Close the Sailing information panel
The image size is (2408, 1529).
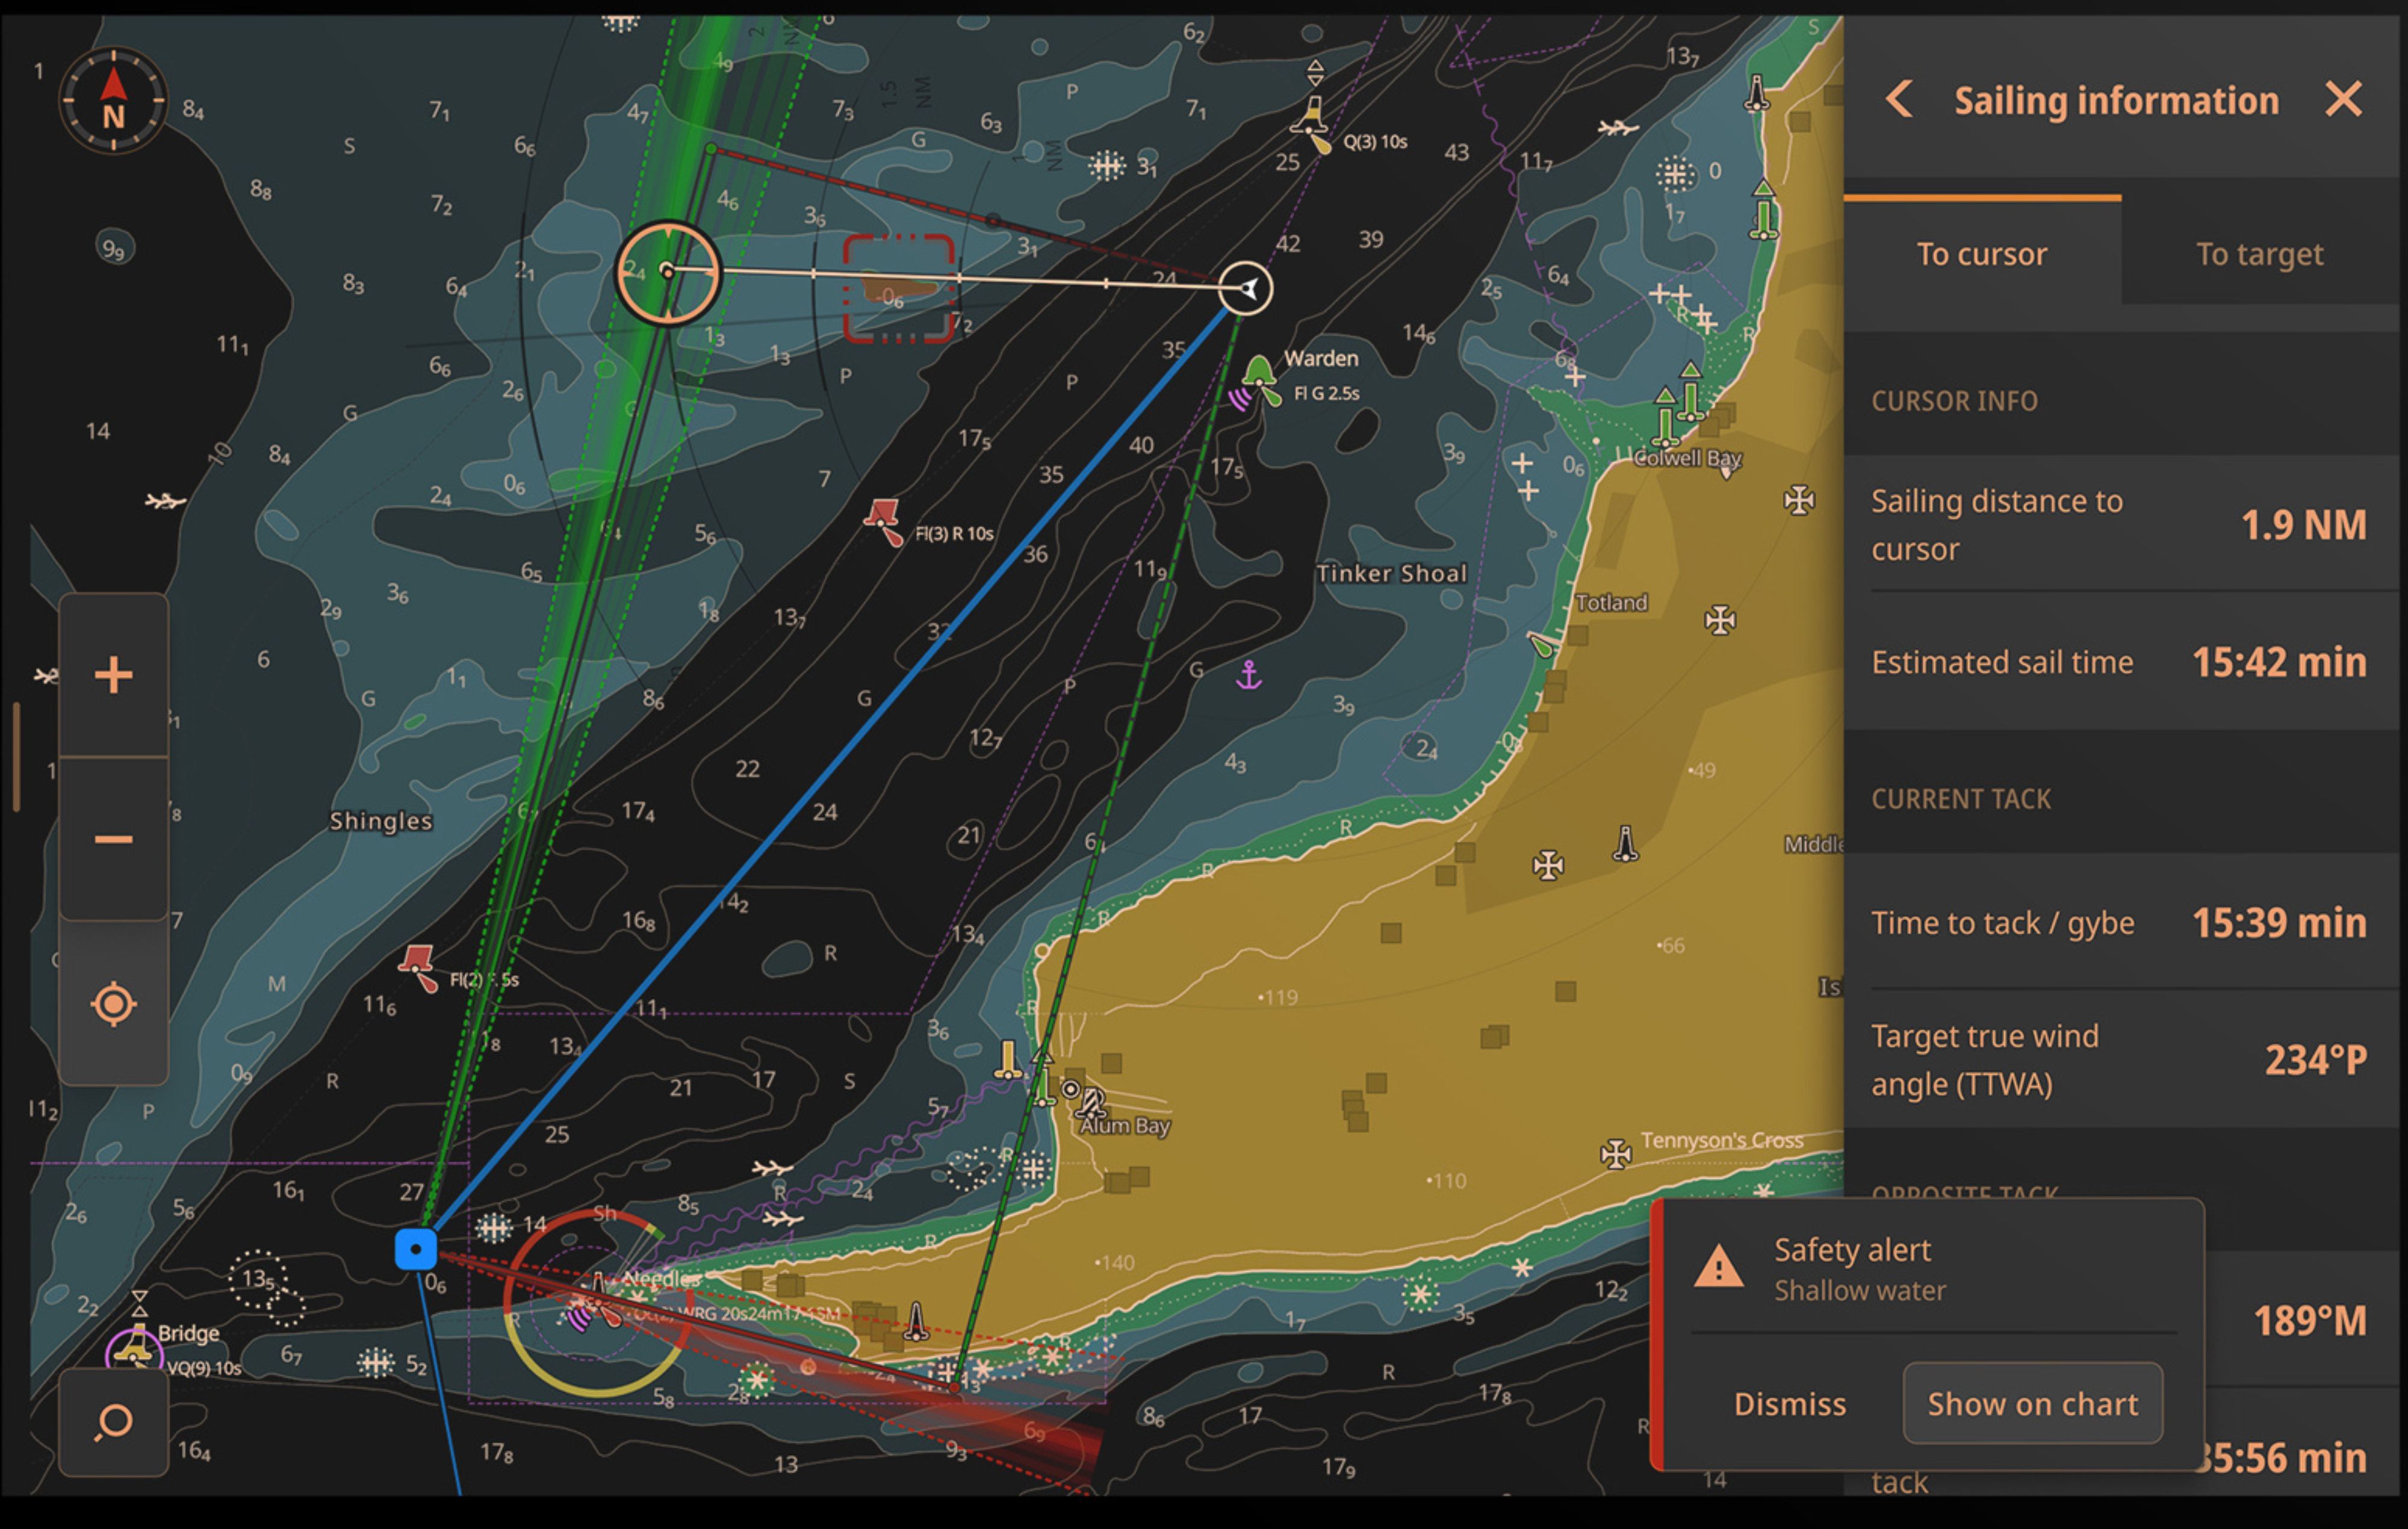point(2343,100)
